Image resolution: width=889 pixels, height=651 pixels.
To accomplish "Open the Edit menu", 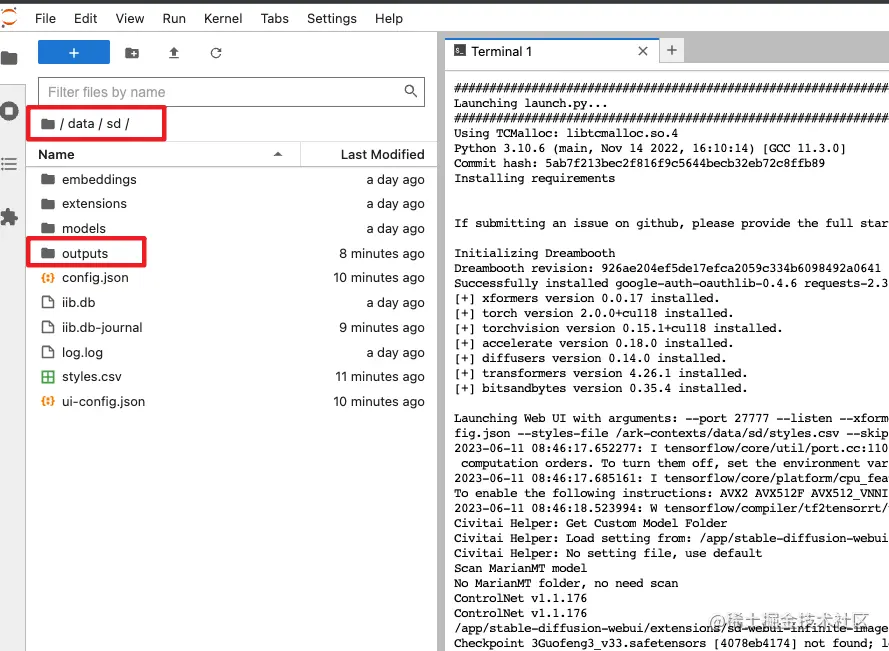I will pos(86,18).
